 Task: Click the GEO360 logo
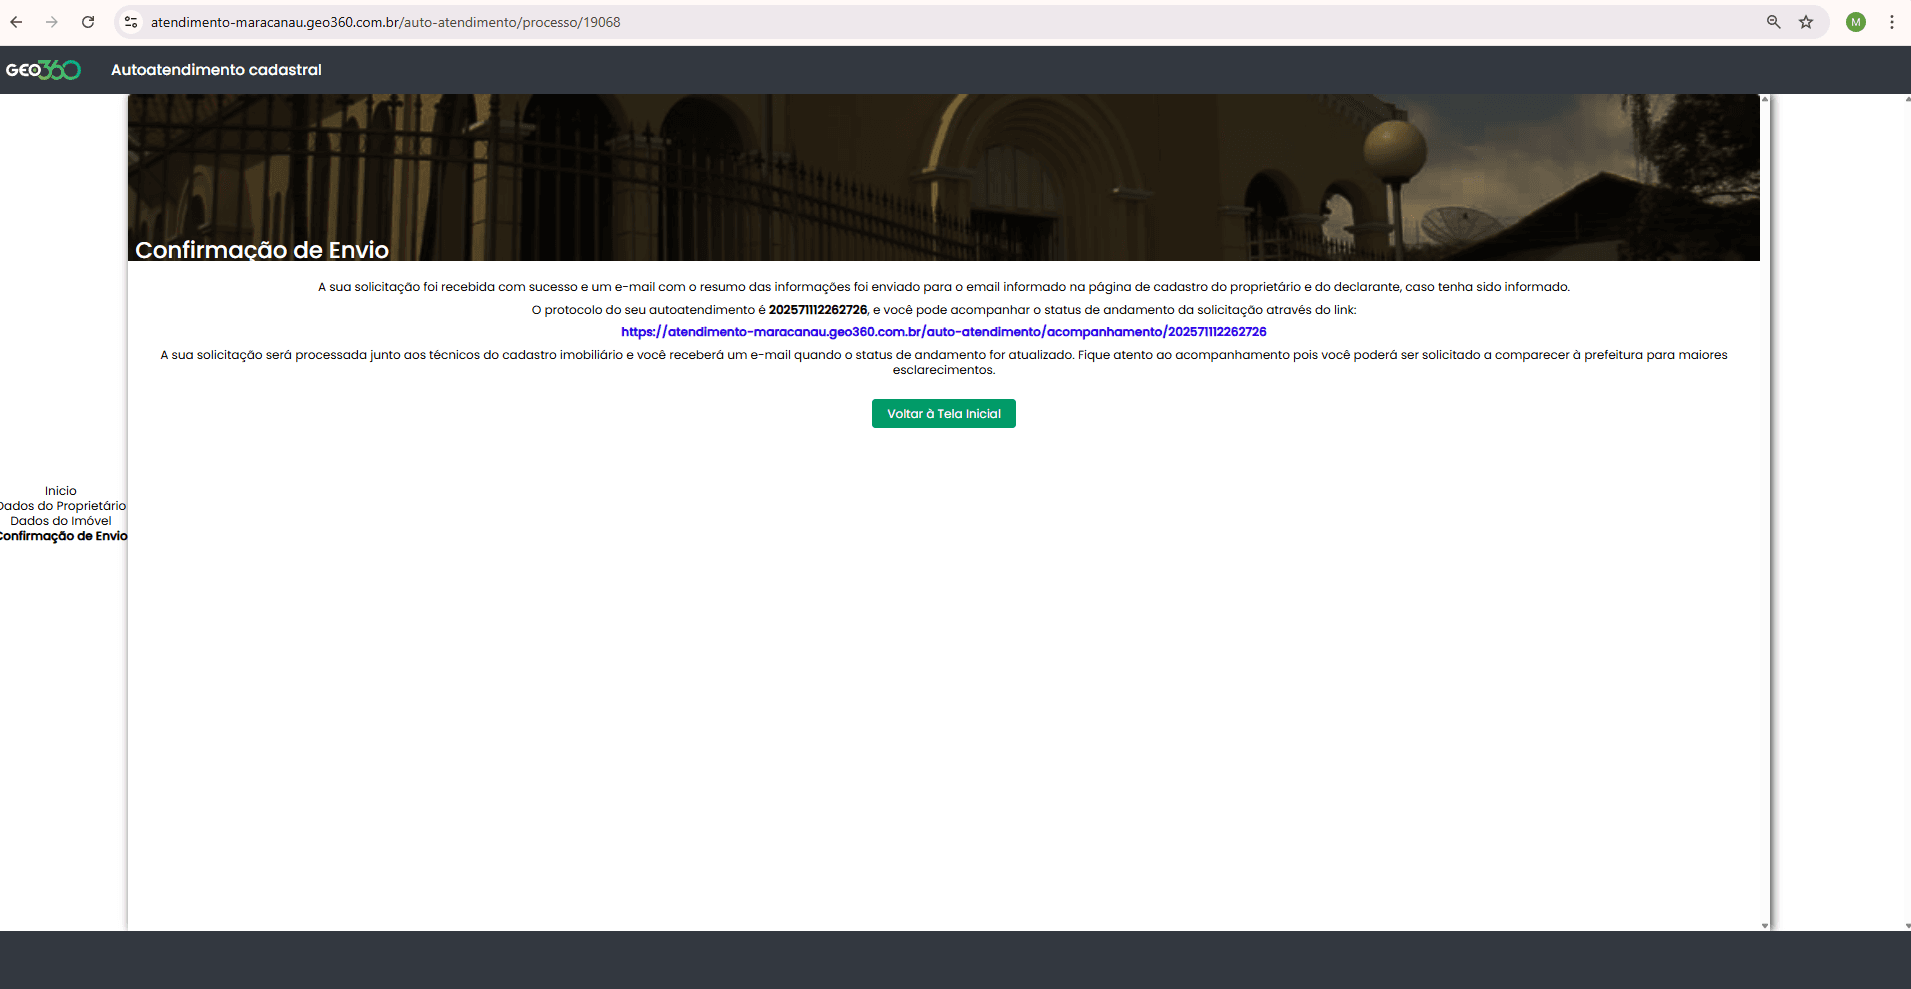(x=43, y=70)
